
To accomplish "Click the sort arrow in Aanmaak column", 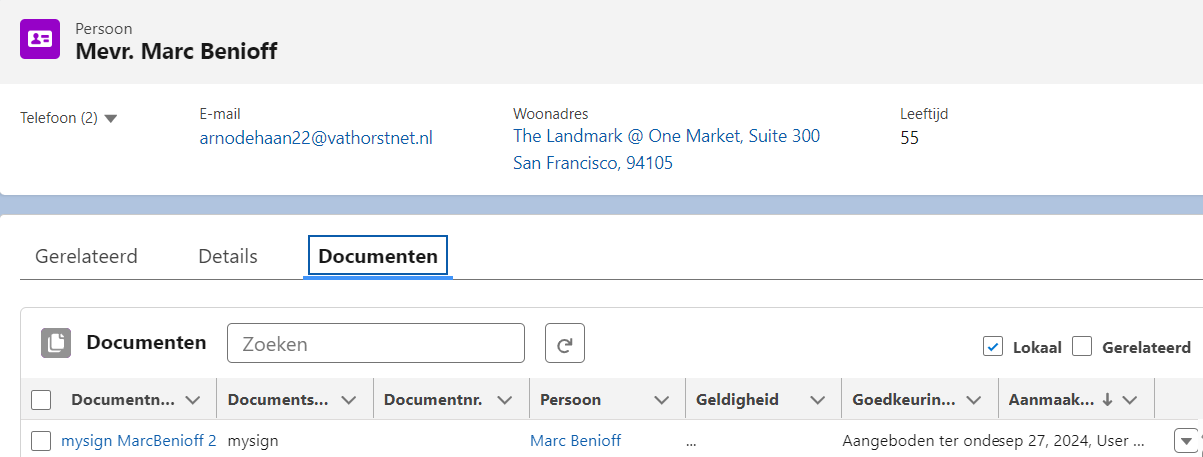I will [1107, 400].
